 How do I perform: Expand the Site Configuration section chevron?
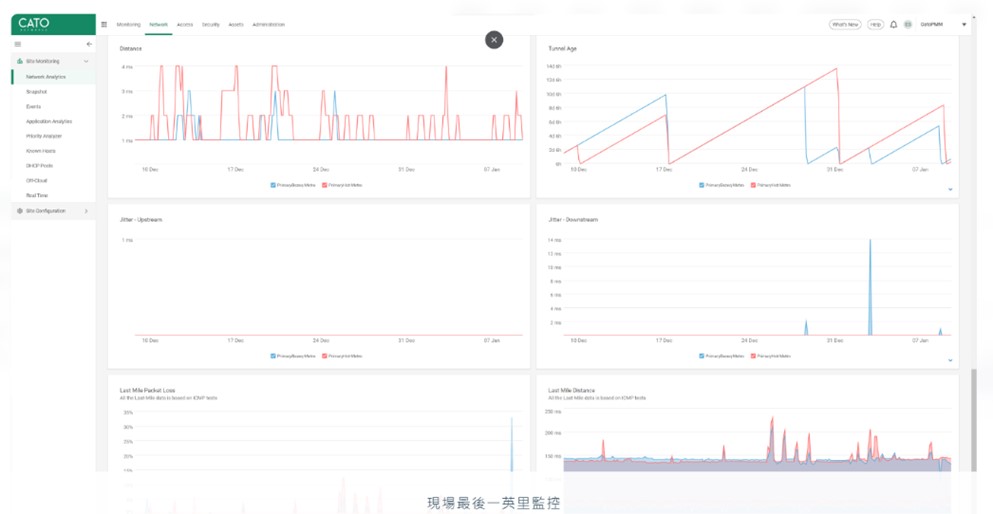coord(87,211)
